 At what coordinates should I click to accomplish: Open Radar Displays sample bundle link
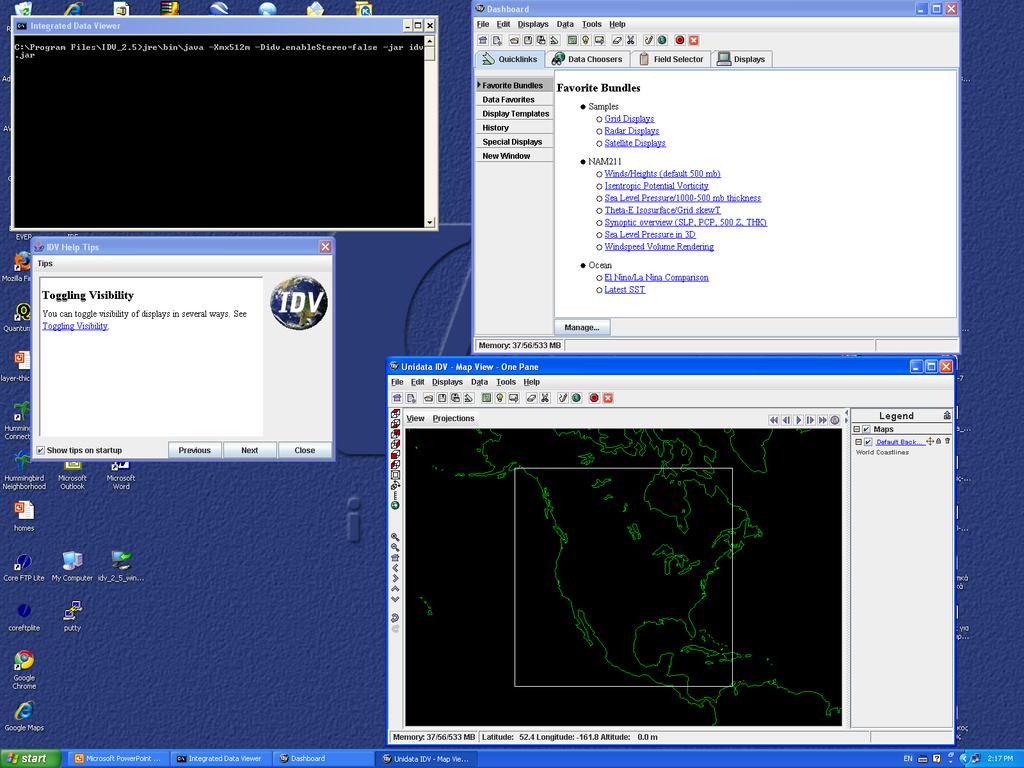click(x=632, y=131)
